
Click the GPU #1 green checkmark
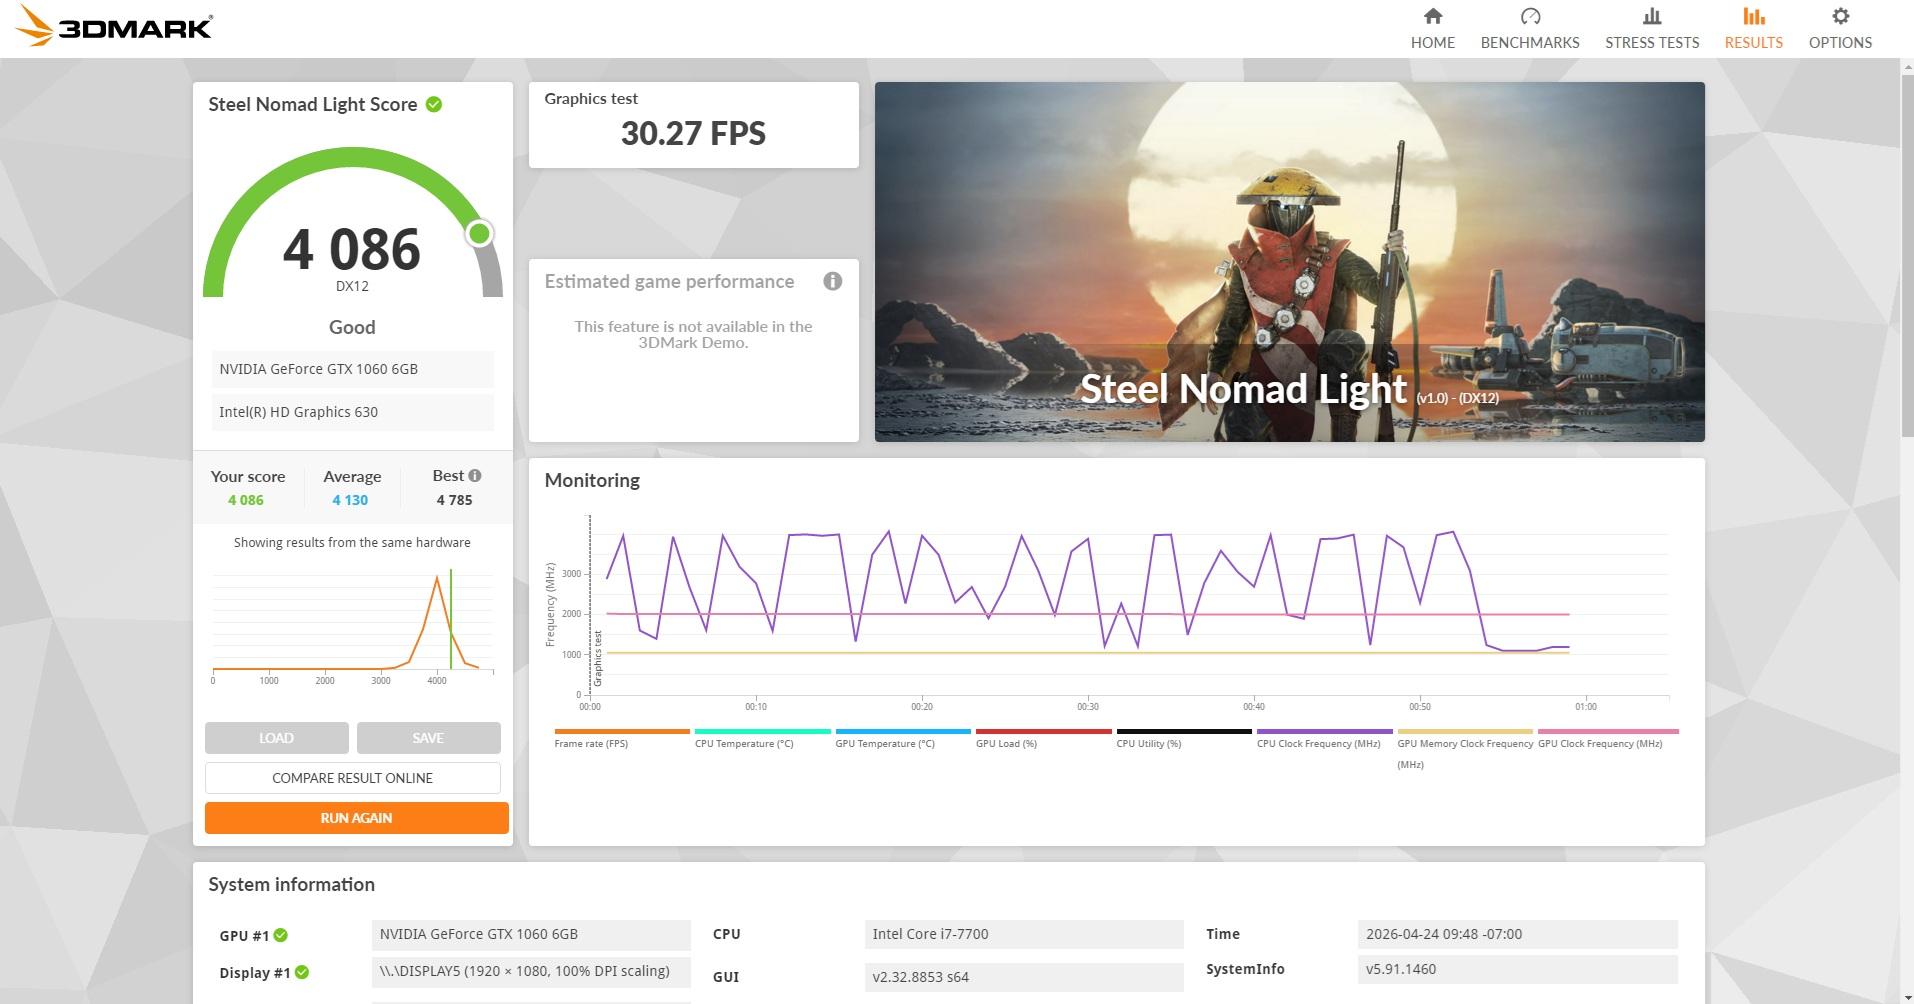281,935
